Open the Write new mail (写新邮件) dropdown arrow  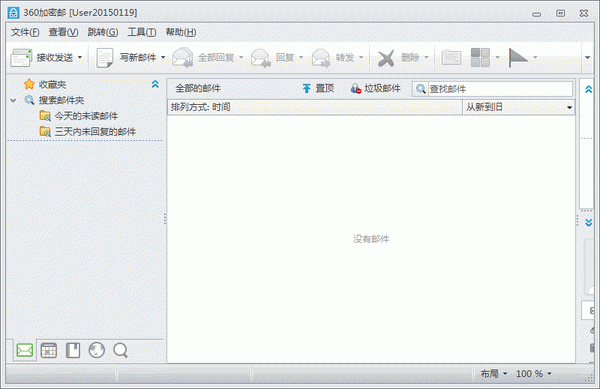(x=163, y=58)
